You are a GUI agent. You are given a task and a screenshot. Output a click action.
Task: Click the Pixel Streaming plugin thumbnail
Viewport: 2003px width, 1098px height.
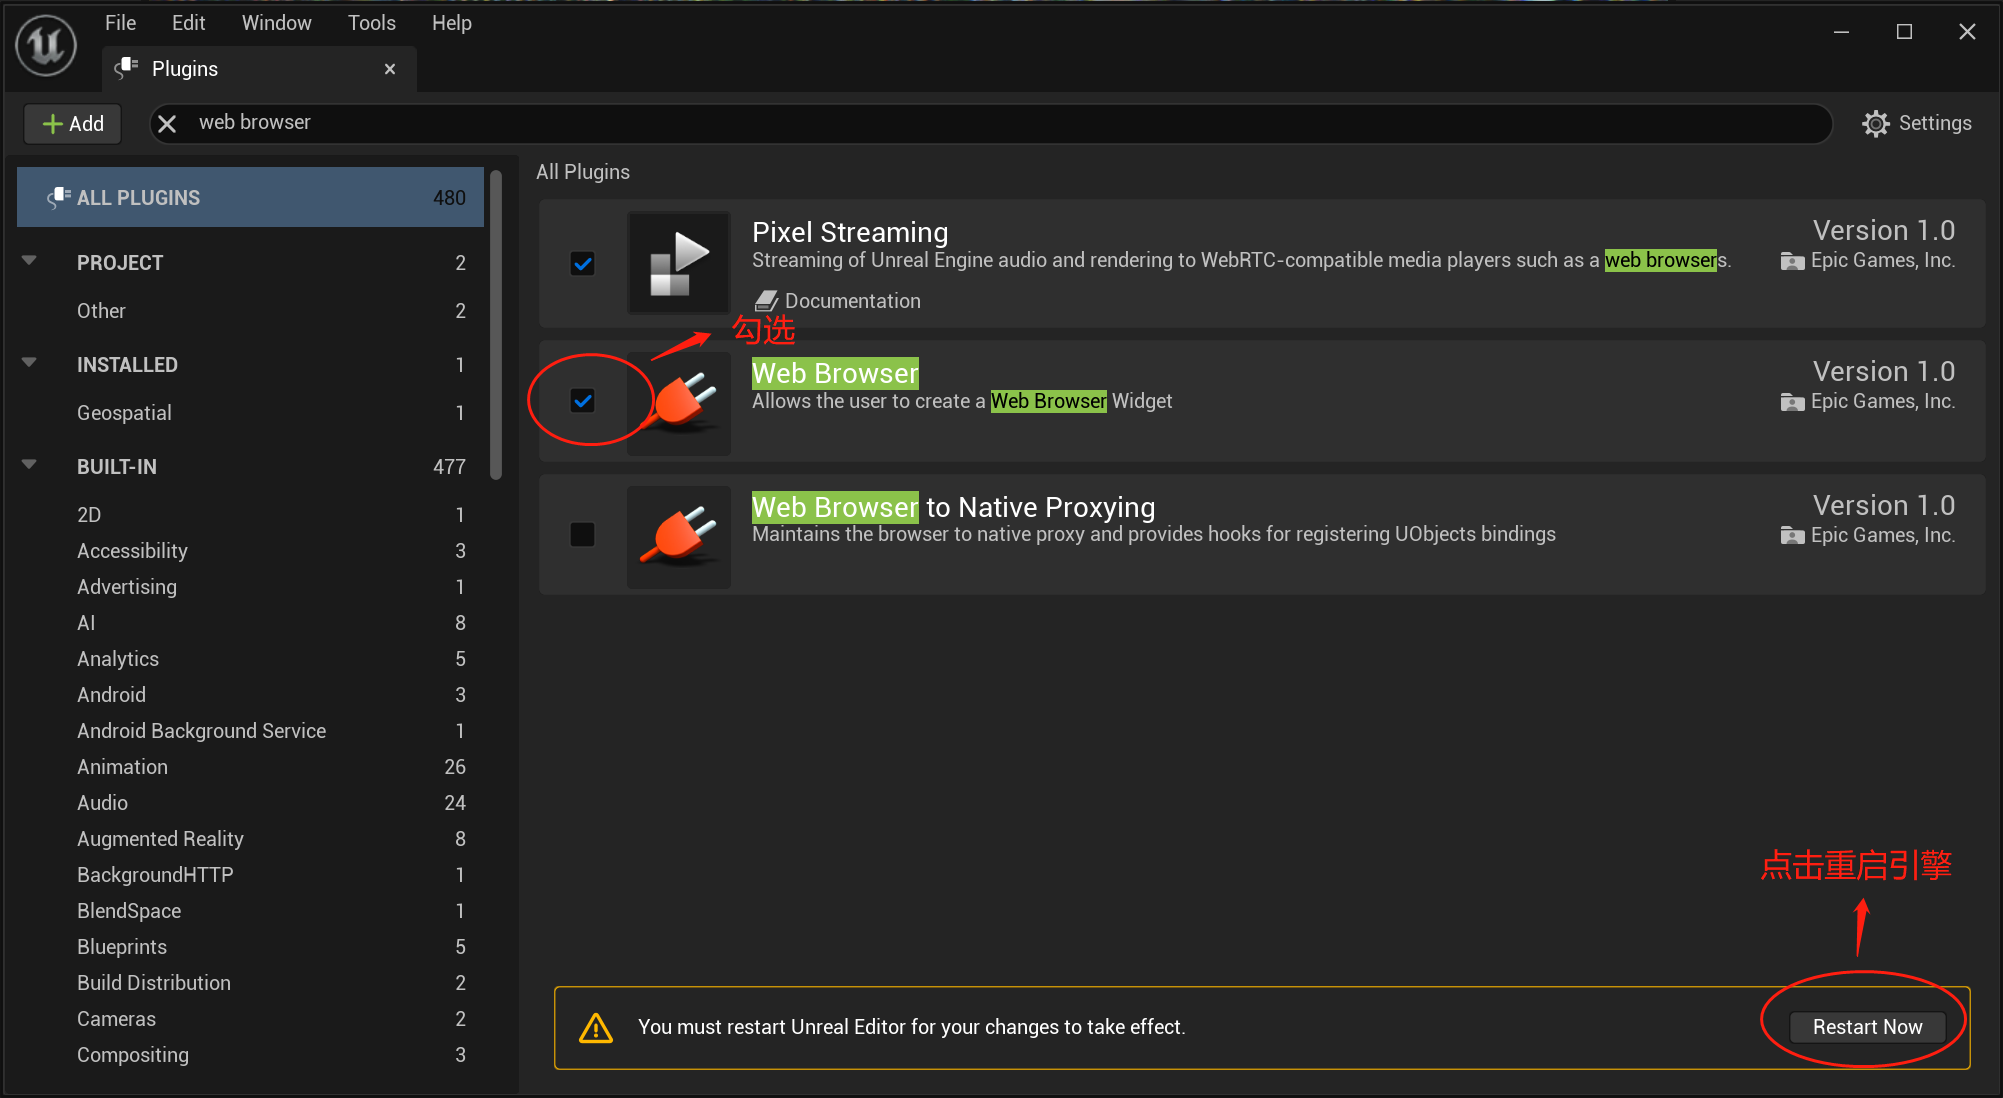coord(679,263)
